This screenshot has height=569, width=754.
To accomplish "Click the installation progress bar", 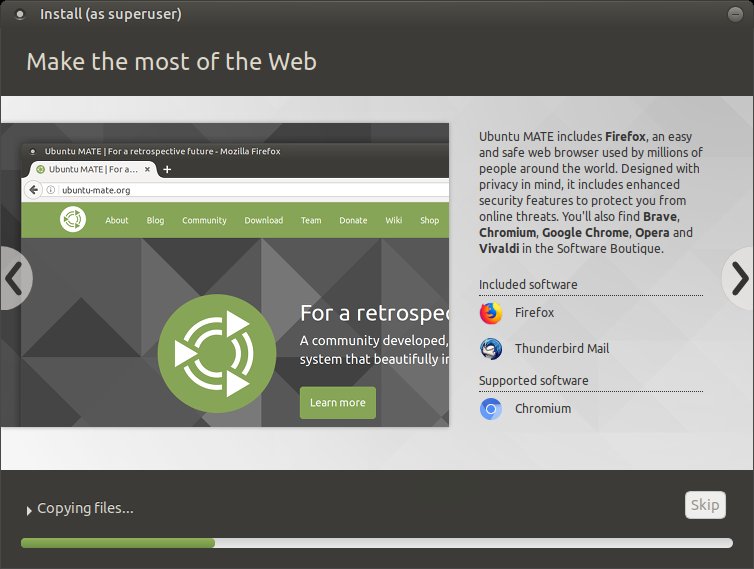I will click(x=376, y=543).
